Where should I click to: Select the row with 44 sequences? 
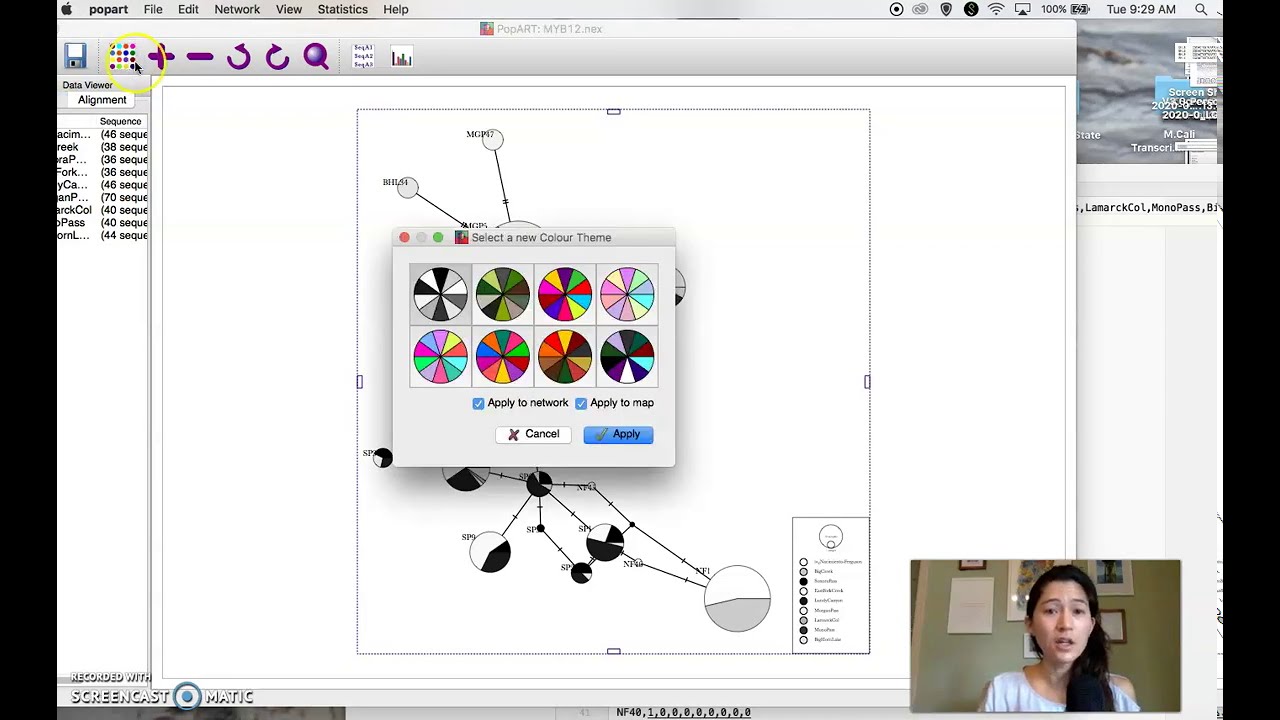(x=103, y=236)
